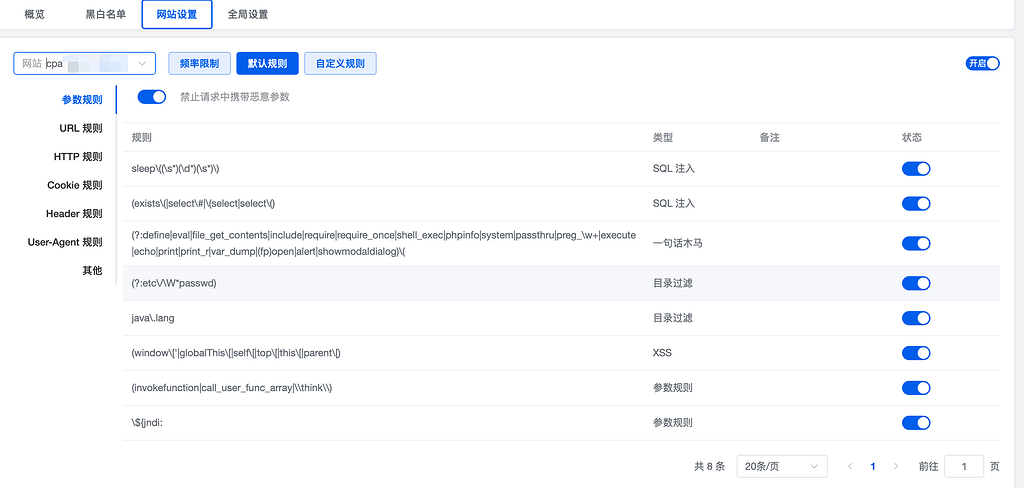Toggle the 一句话木马 rule switch

[x=916, y=243]
